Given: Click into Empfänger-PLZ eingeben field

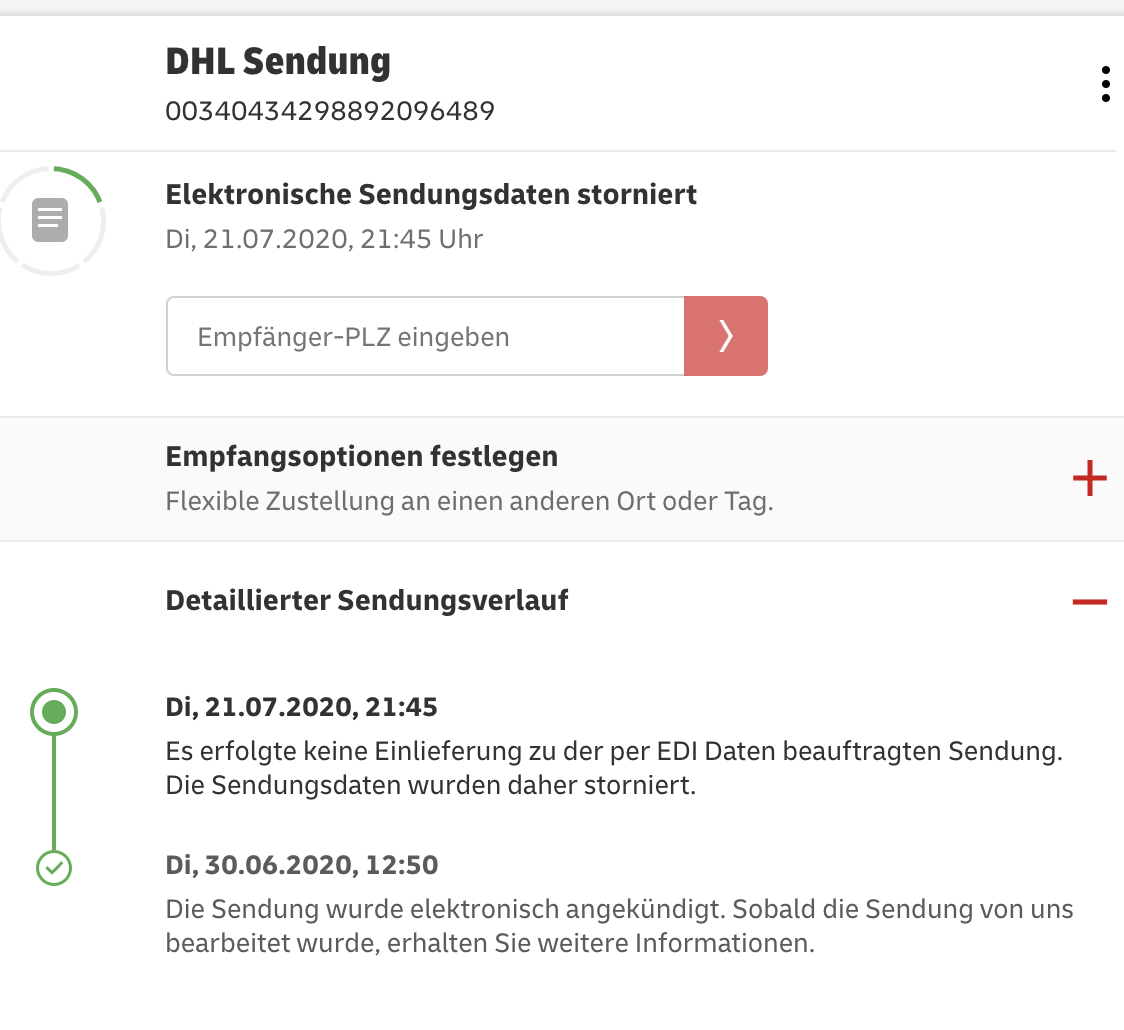Looking at the screenshot, I should [425, 335].
